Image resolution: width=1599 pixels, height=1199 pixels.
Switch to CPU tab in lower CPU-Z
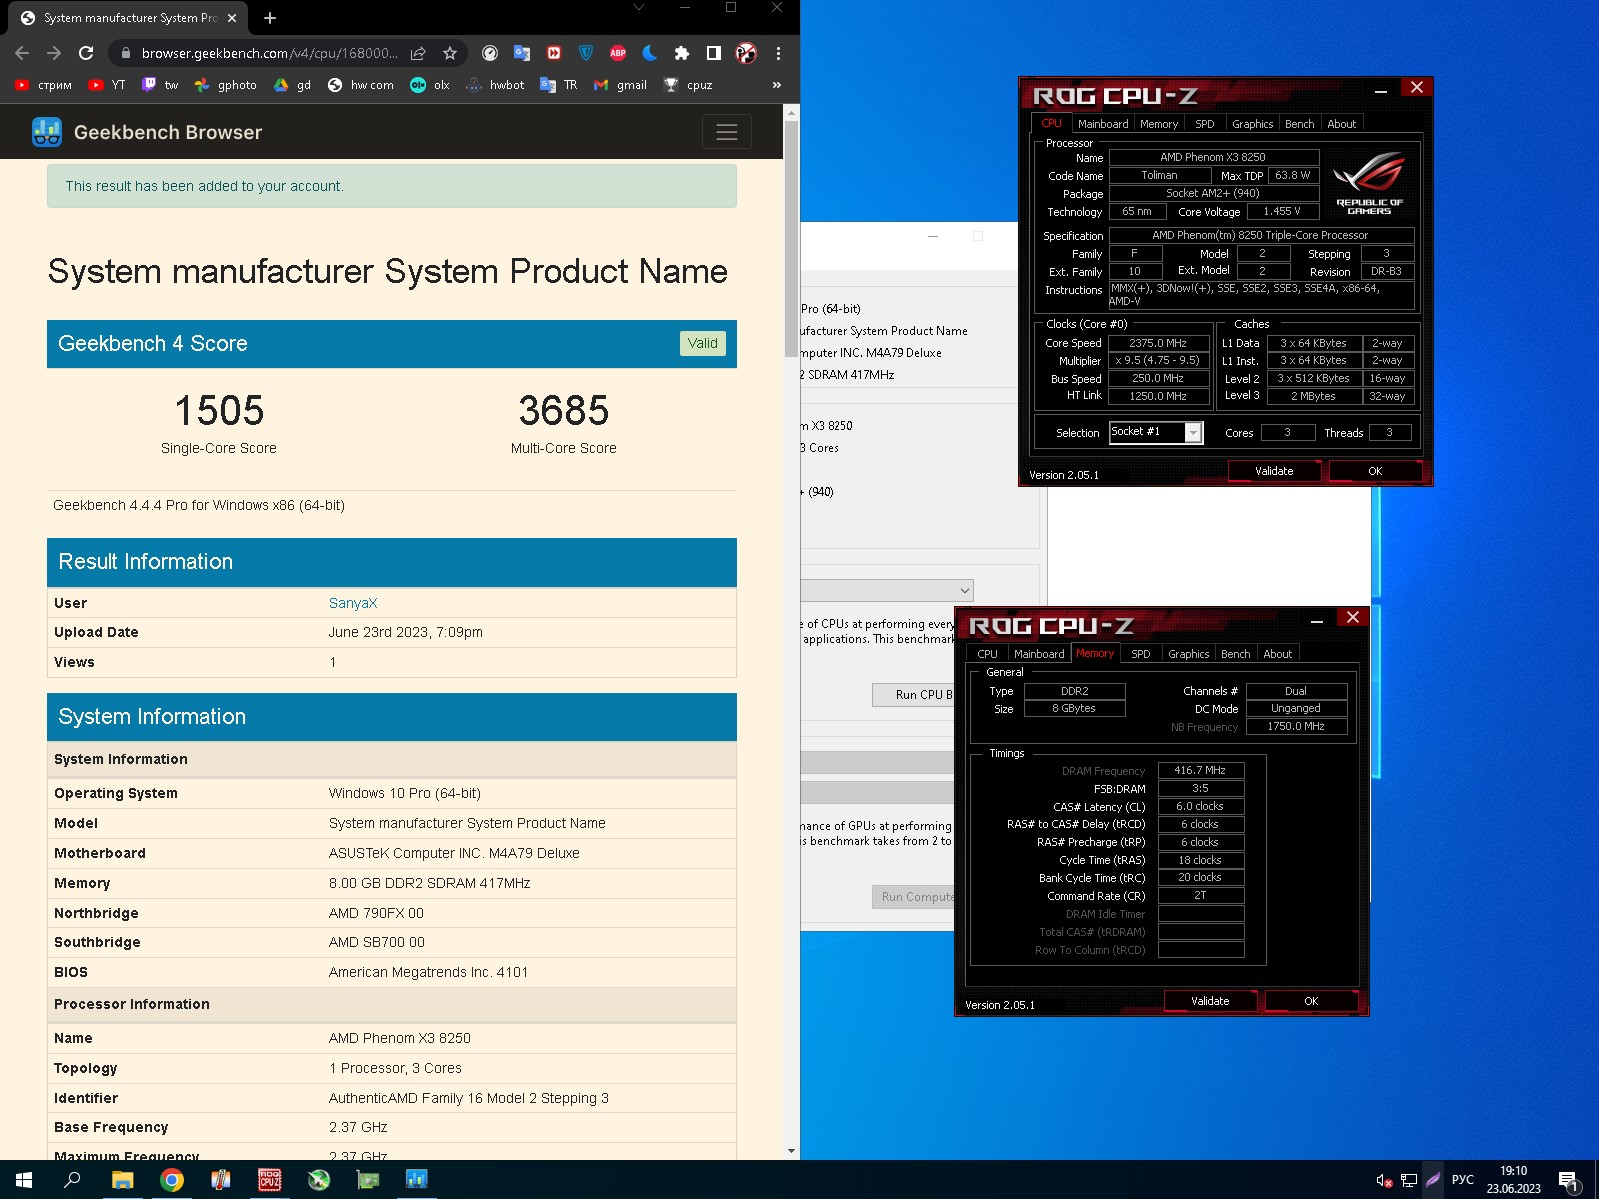click(987, 654)
